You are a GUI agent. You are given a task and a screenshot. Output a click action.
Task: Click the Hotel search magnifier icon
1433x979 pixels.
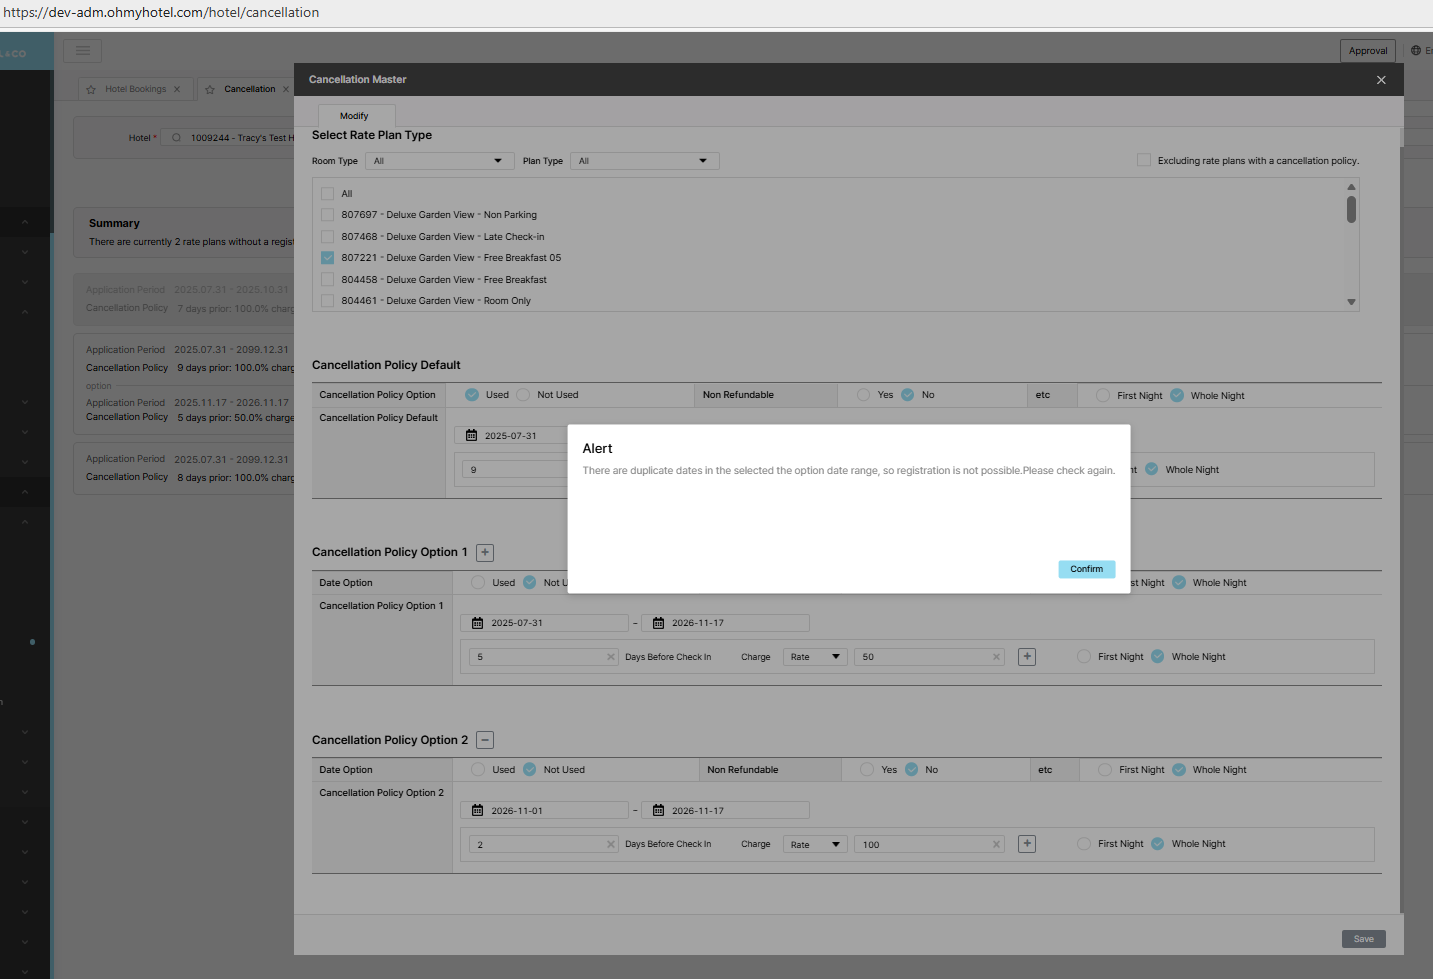pos(177,138)
